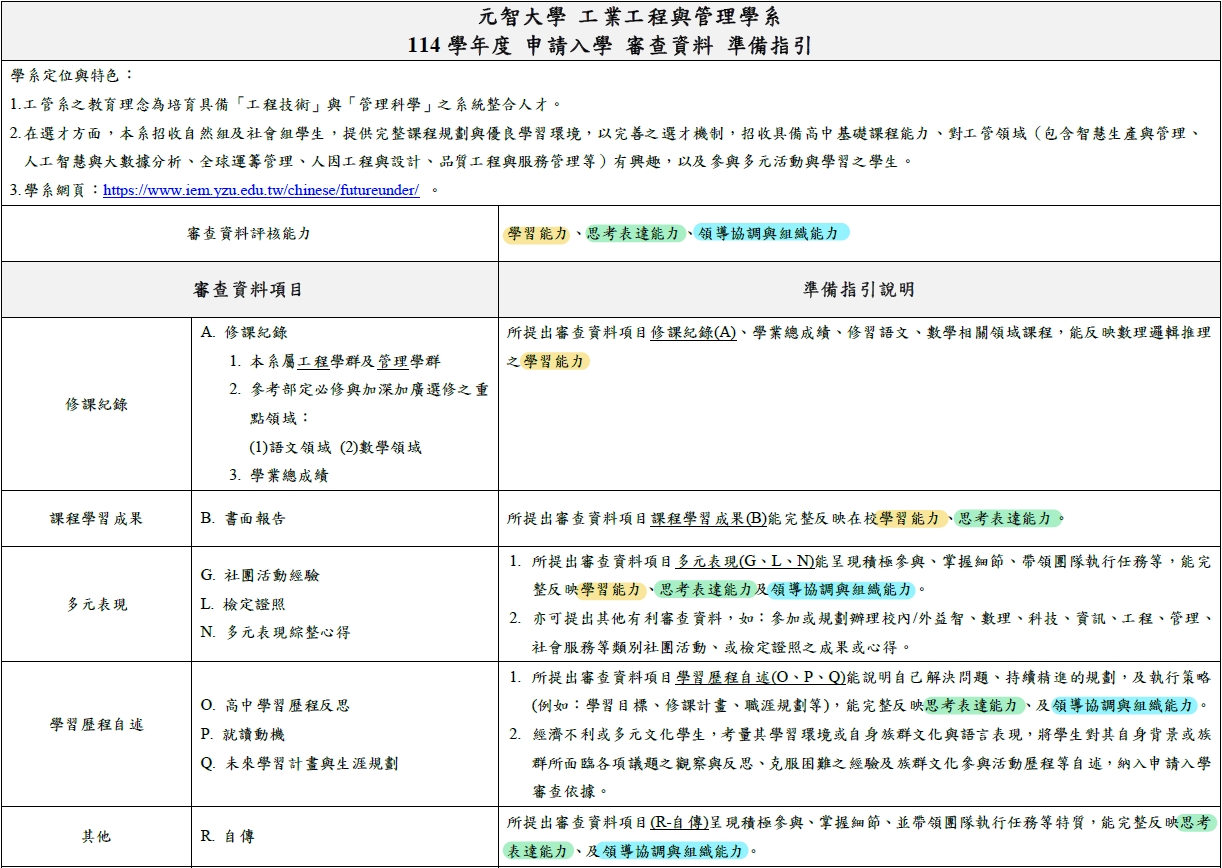Click the '準備指引說明' column header
This screenshot has width=1222, height=868.
[x=859, y=290]
